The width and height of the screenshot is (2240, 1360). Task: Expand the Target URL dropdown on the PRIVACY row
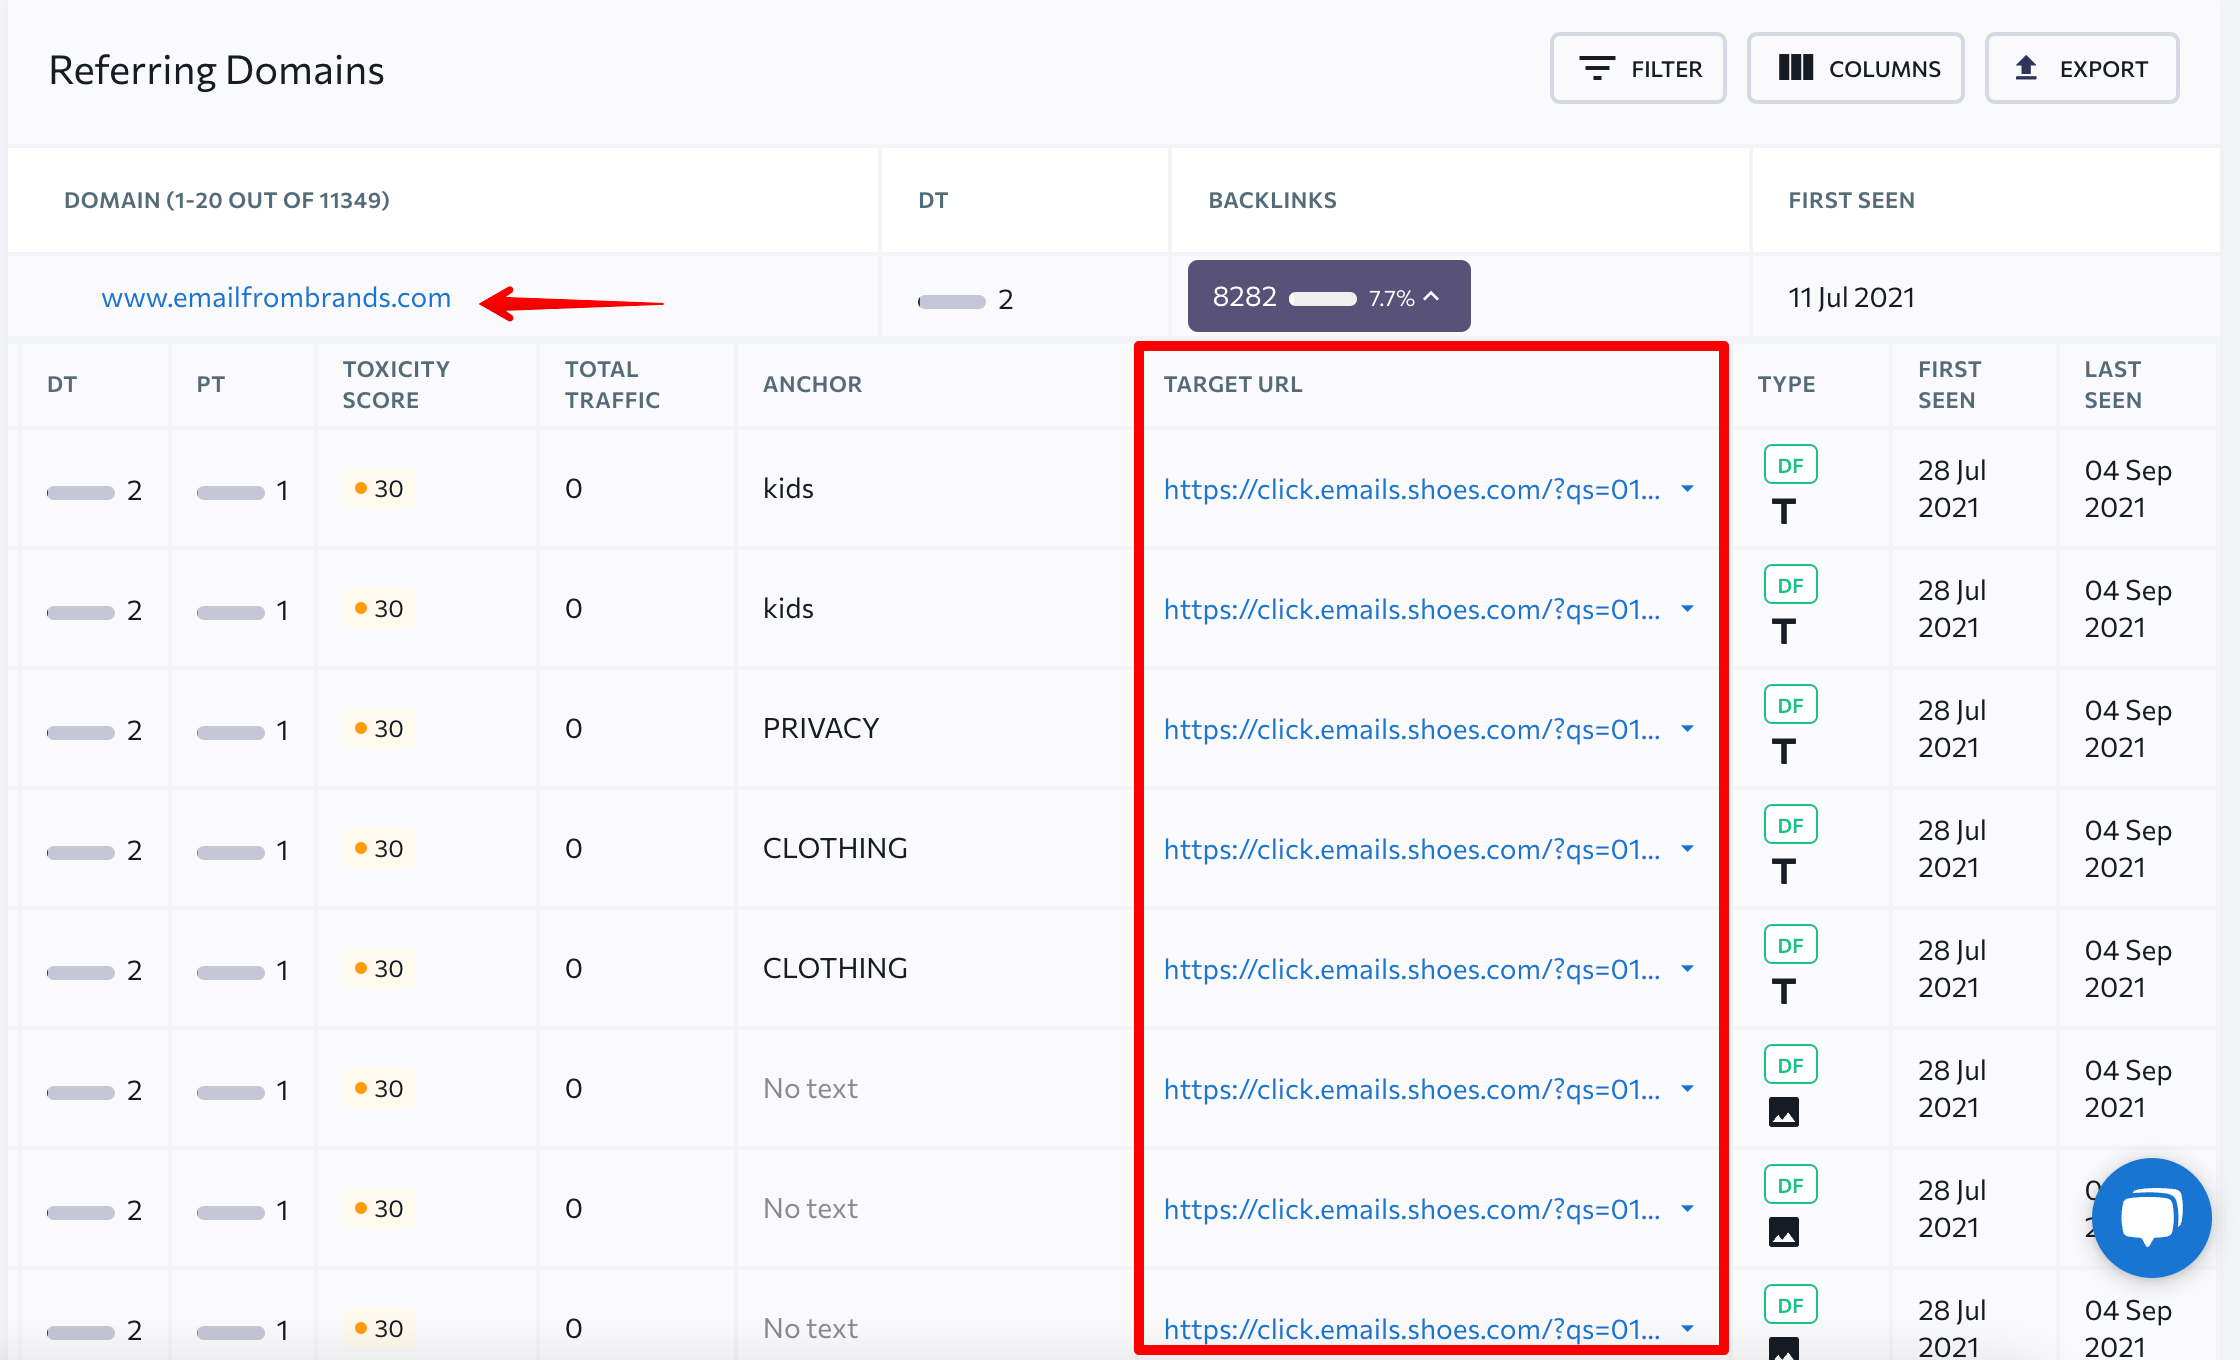pyautogui.click(x=1688, y=730)
